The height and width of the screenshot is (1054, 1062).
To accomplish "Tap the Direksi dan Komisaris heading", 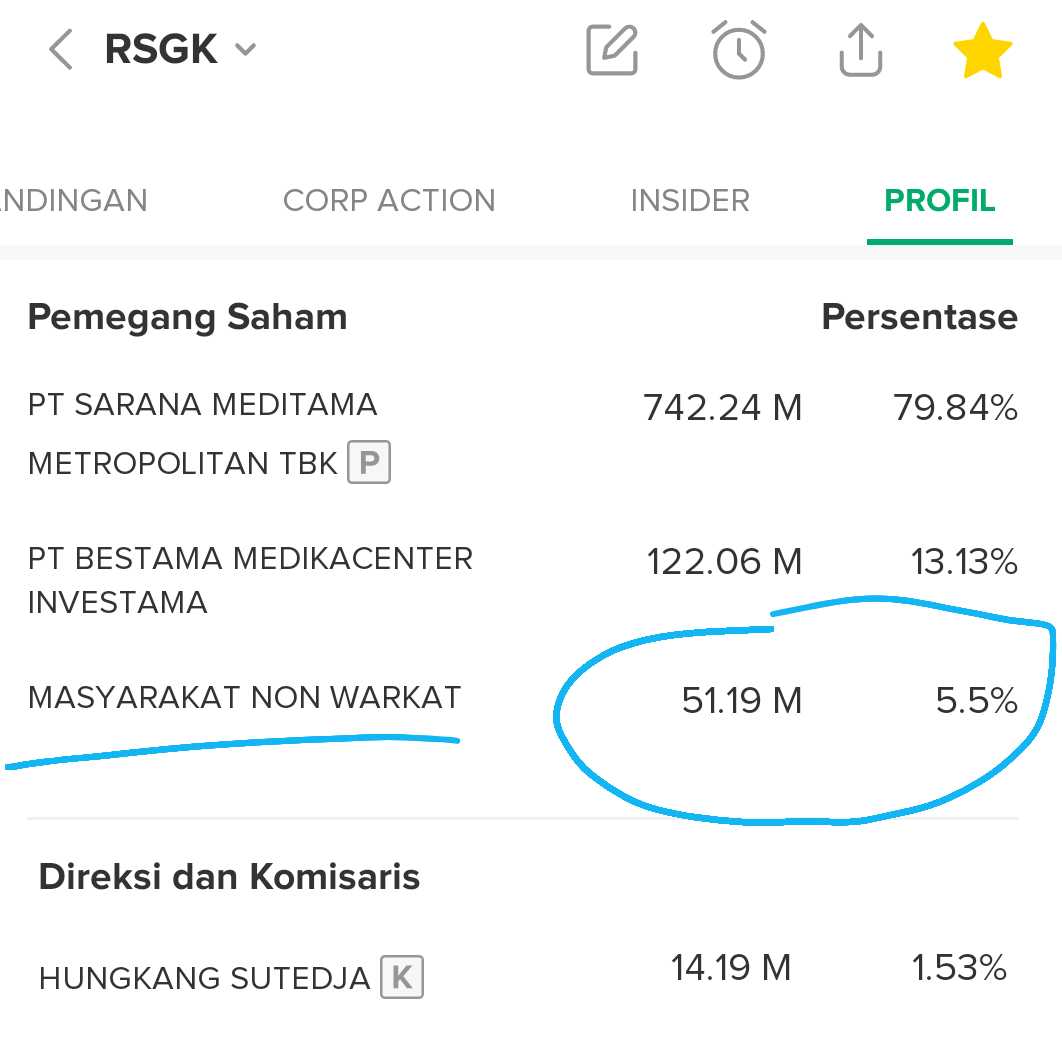I will (229, 877).
